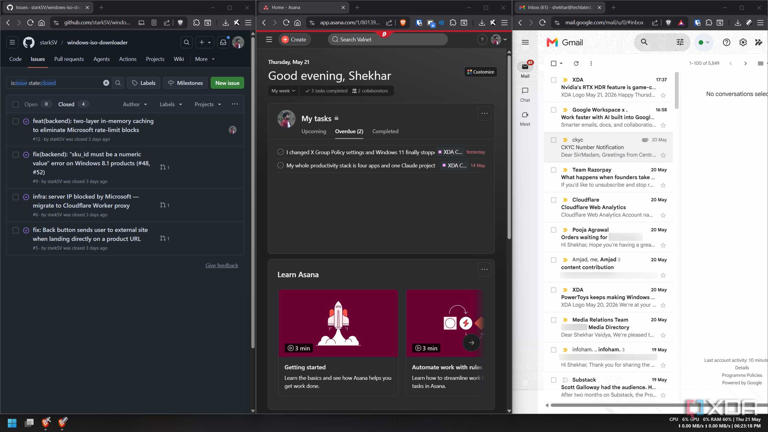Clear the GitHub issue filter query
This screenshot has width=768, height=432.
[x=106, y=83]
